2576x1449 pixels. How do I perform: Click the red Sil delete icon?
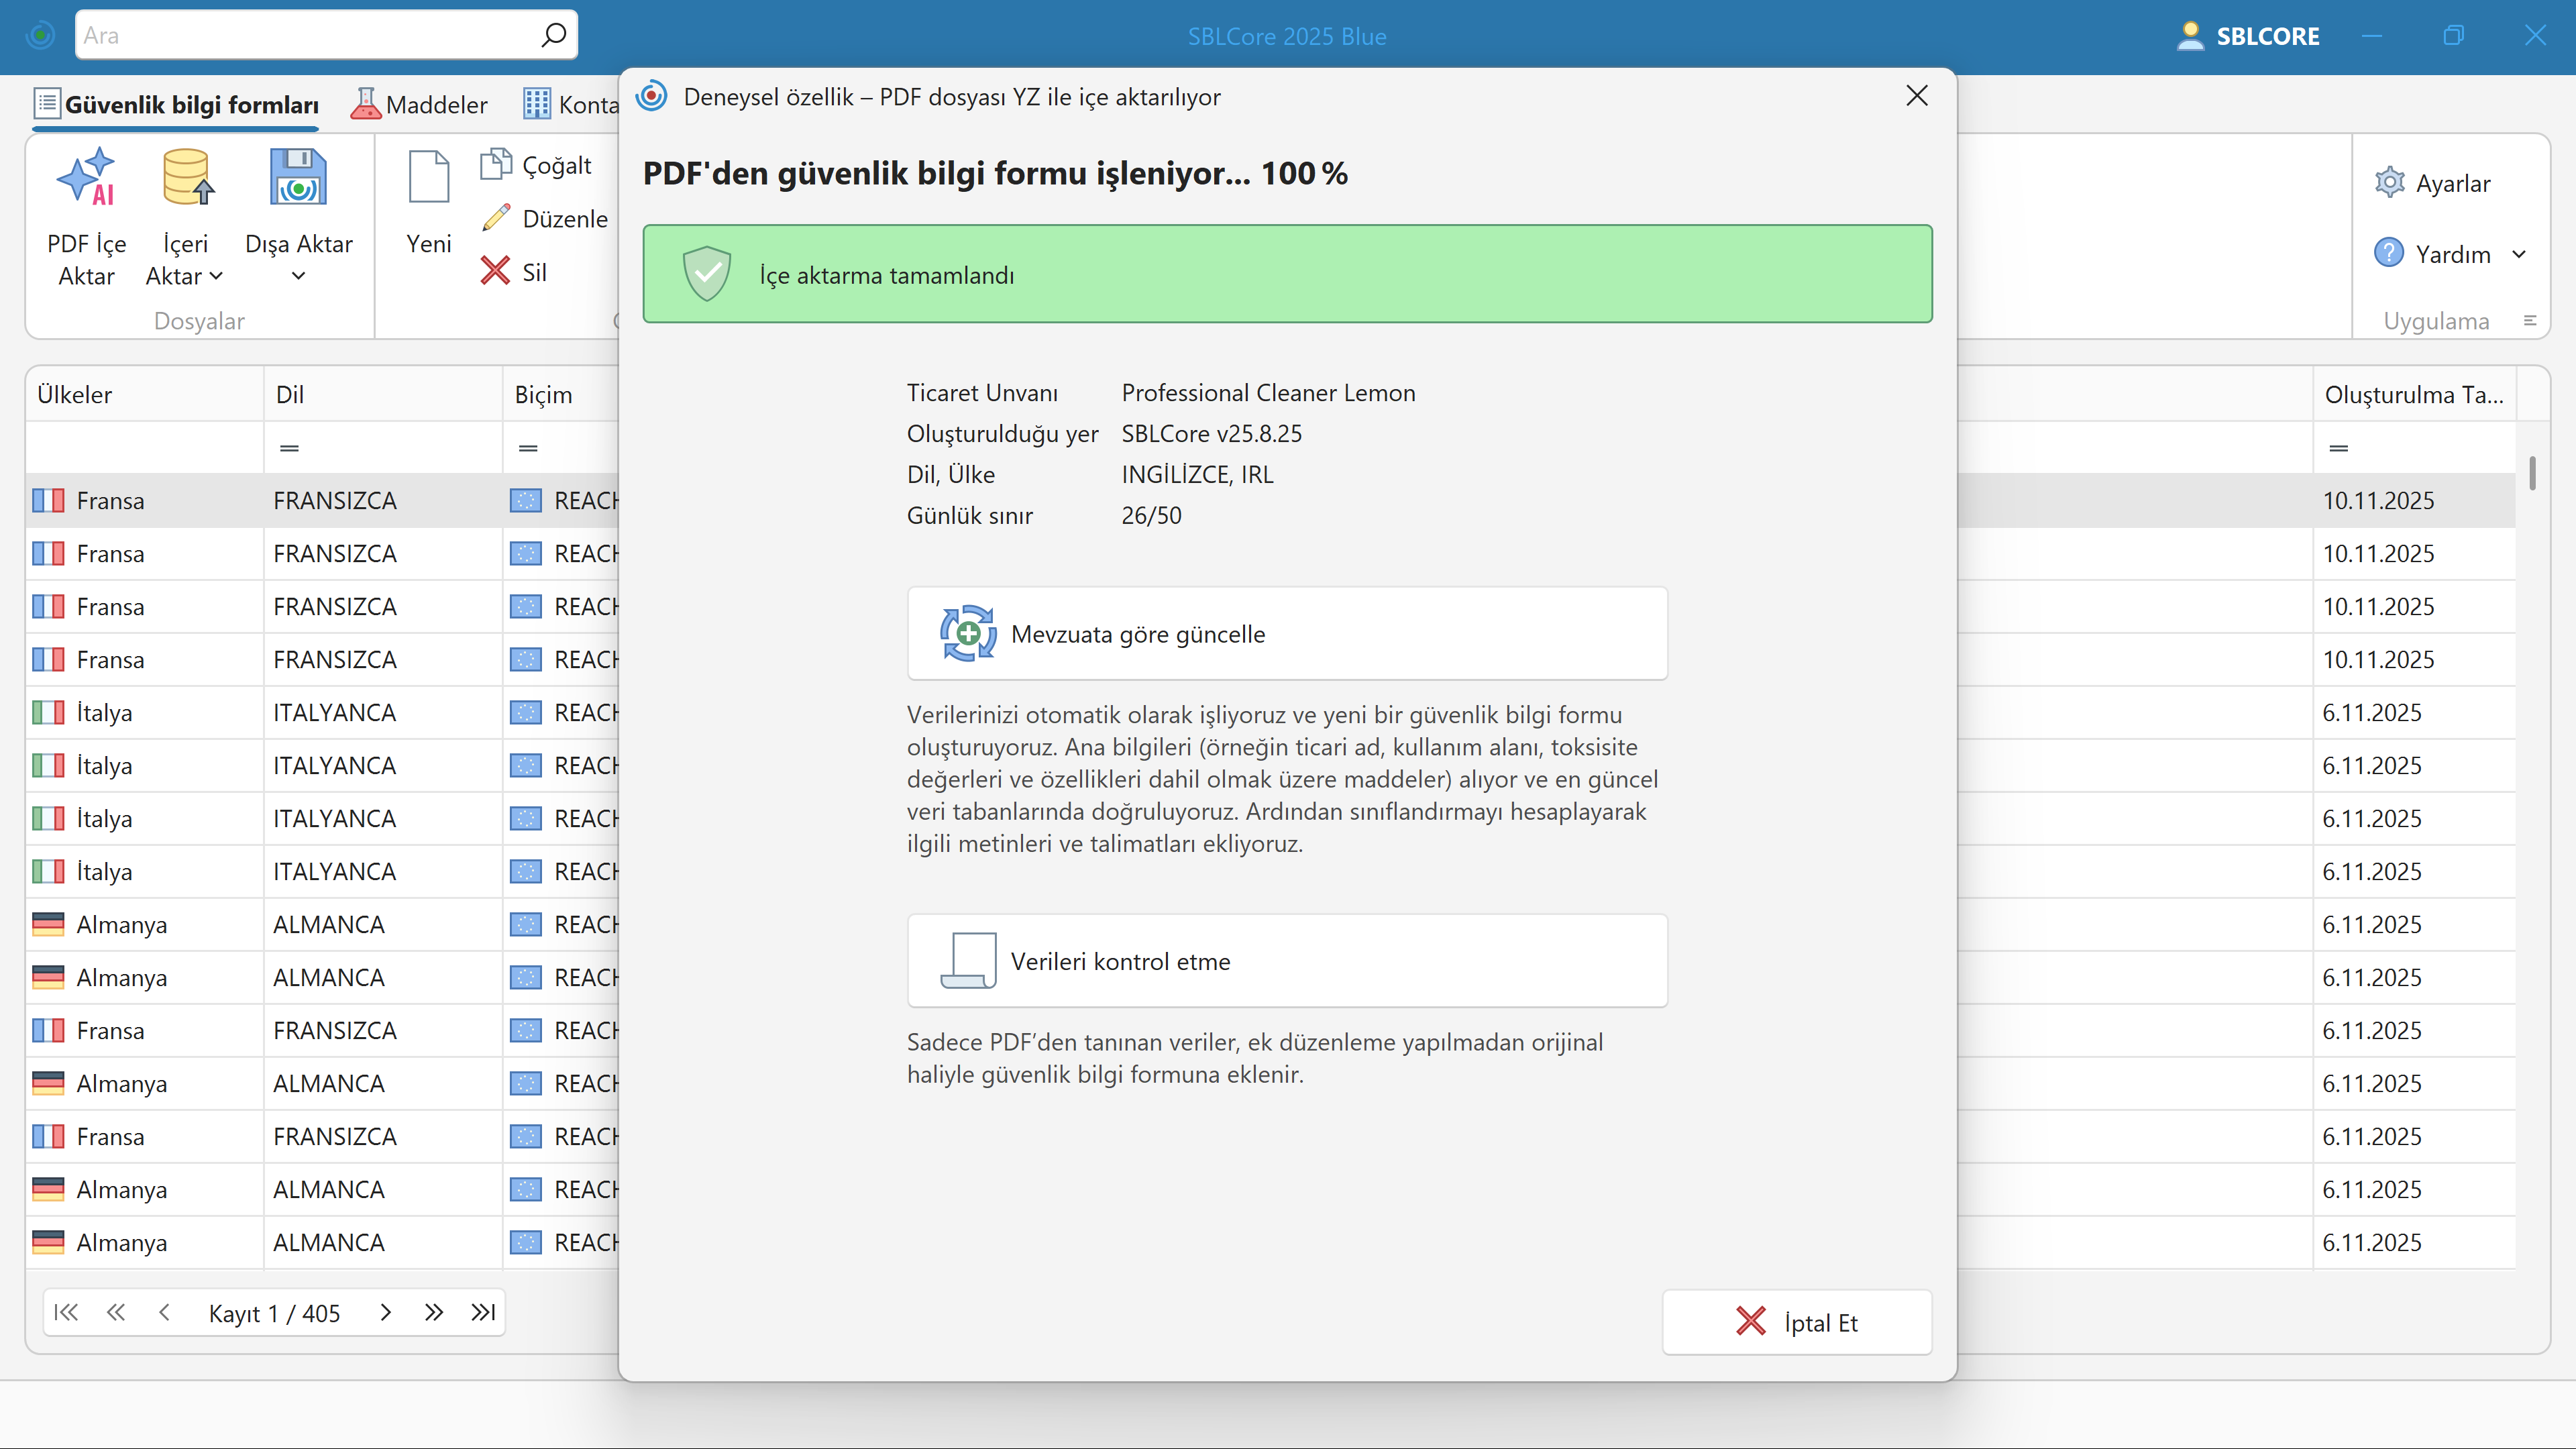click(x=496, y=271)
